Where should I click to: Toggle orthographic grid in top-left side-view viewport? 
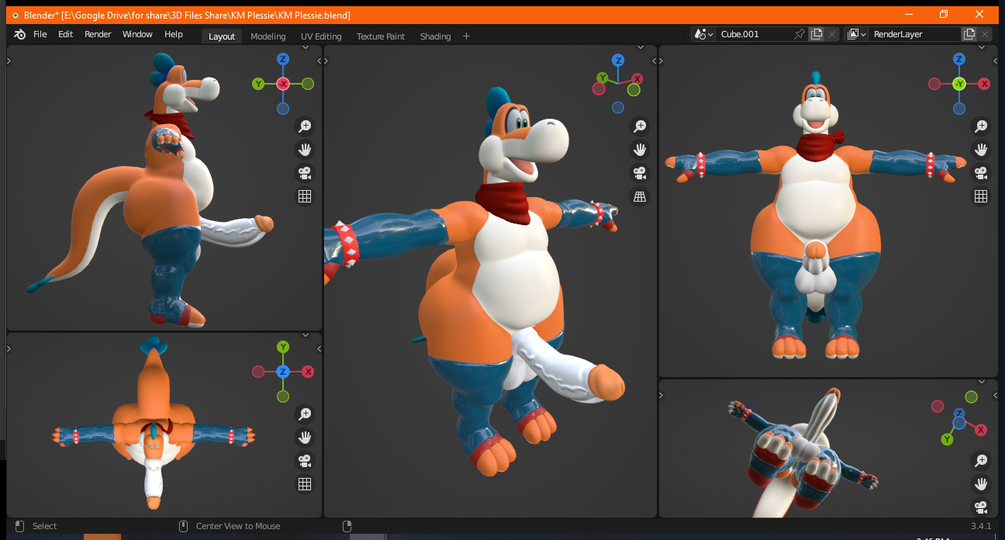tap(304, 197)
